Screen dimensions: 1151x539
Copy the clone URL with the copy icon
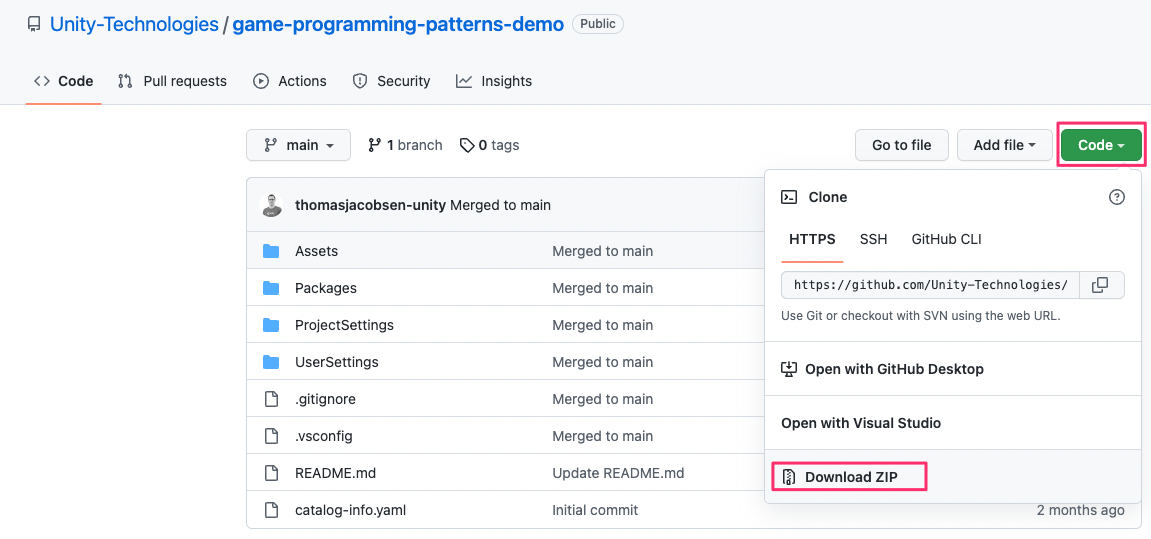point(1100,285)
